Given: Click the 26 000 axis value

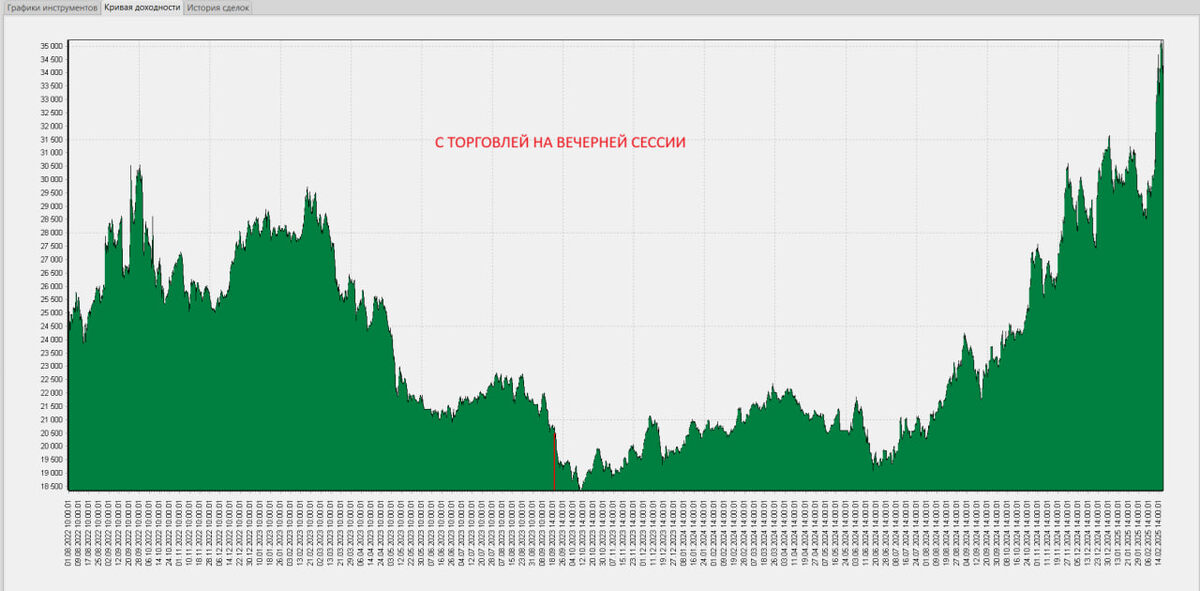Looking at the screenshot, I should pos(51,286).
